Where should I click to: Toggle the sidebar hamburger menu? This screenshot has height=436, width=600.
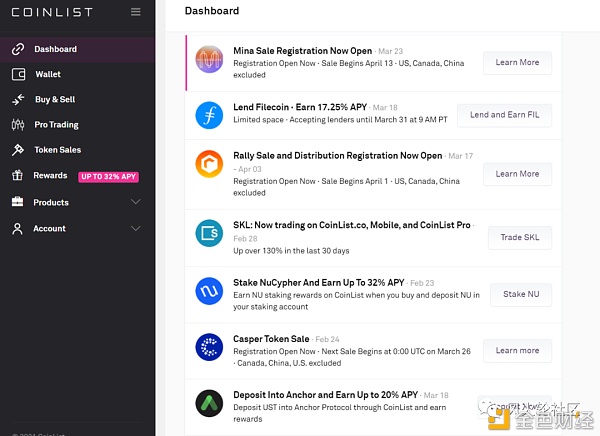[x=136, y=13]
